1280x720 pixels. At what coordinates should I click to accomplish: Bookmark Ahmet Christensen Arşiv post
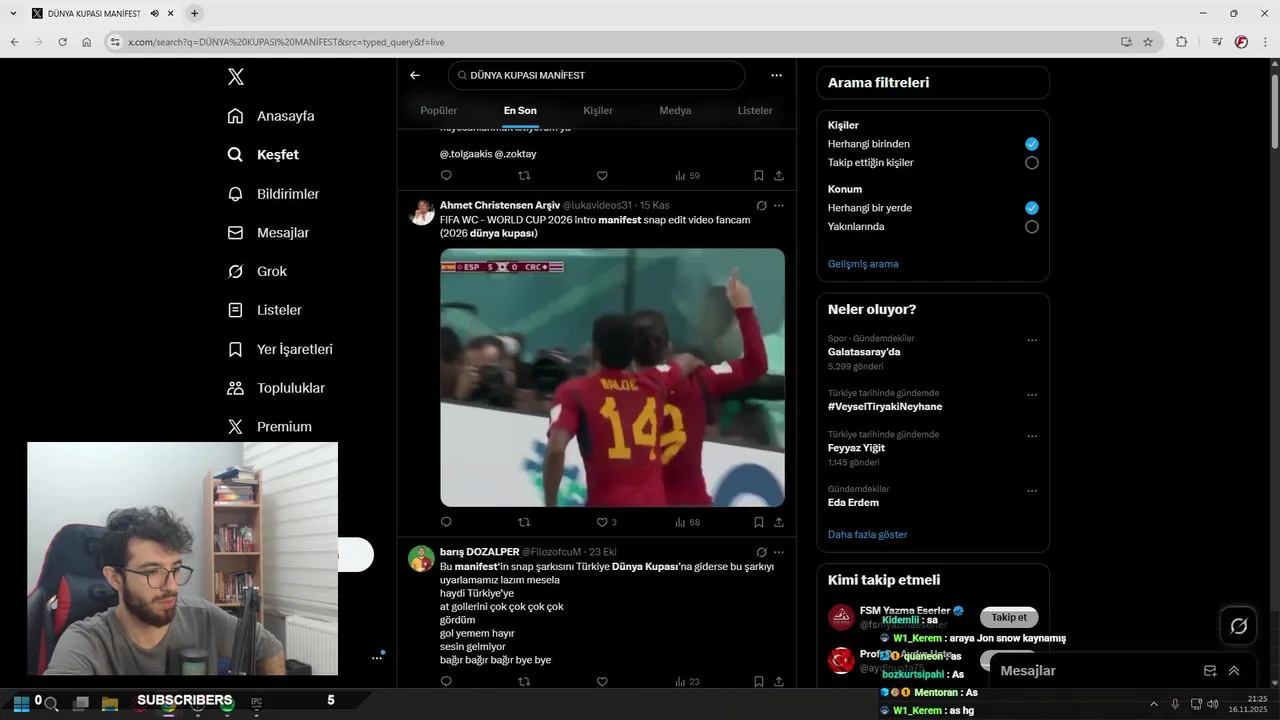(759, 522)
